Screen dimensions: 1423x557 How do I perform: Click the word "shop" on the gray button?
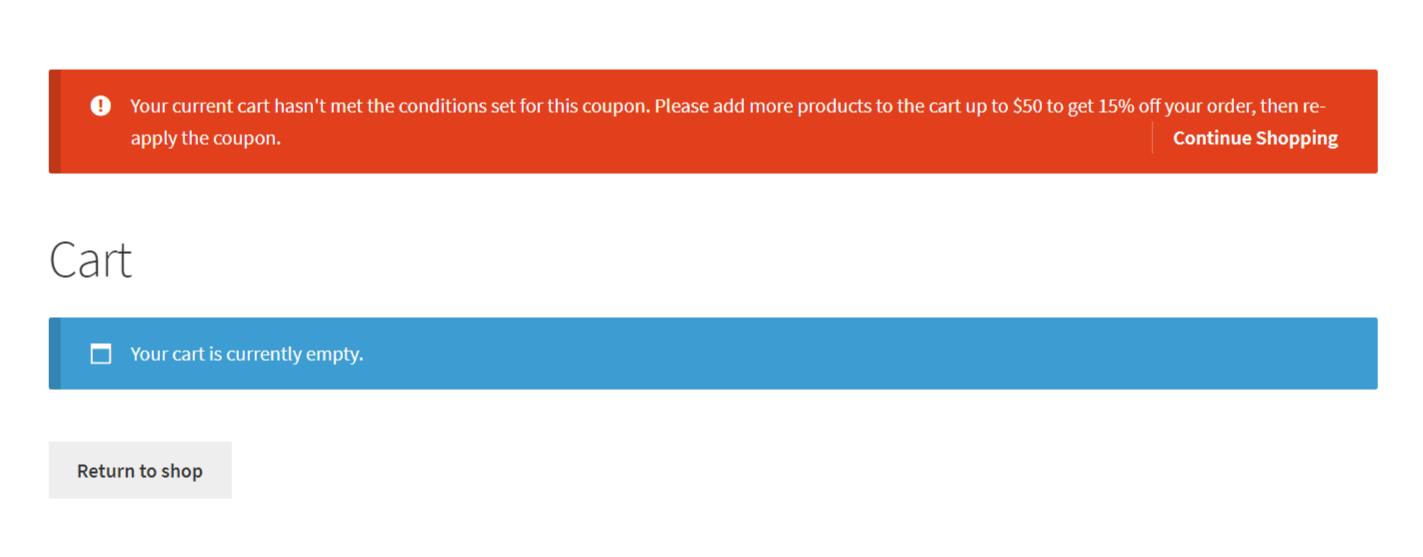coord(182,471)
